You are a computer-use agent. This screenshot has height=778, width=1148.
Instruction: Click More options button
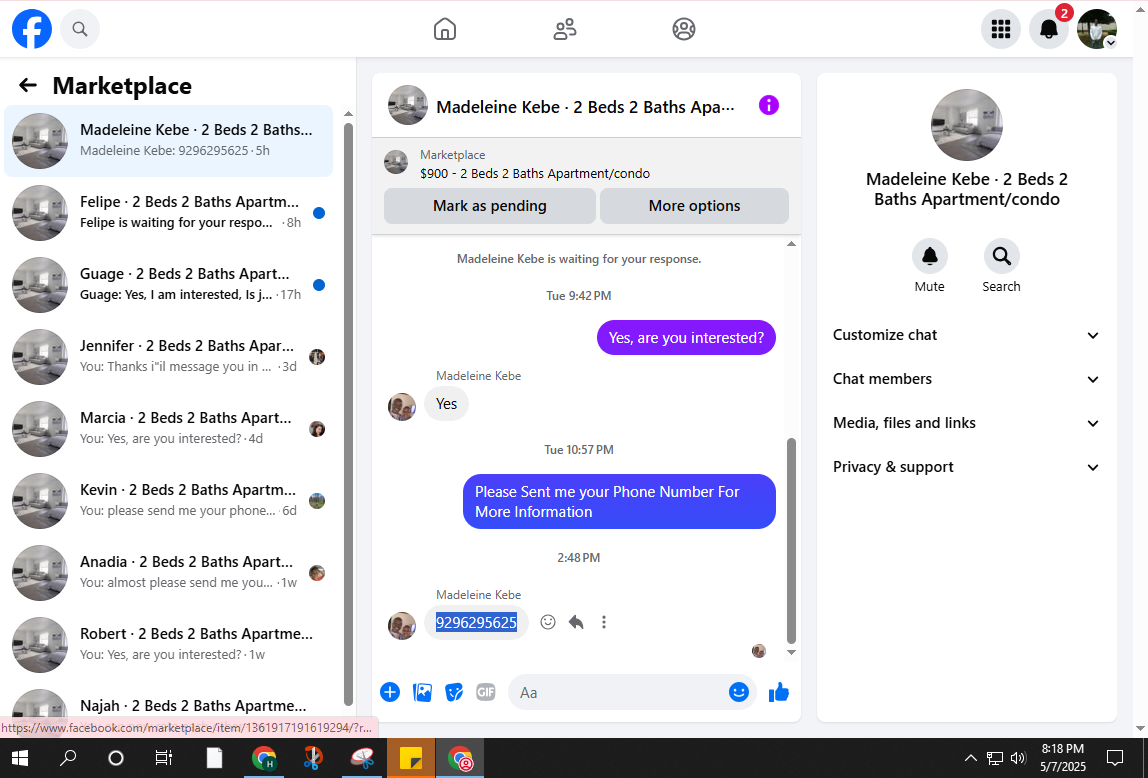[x=694, y=206]
